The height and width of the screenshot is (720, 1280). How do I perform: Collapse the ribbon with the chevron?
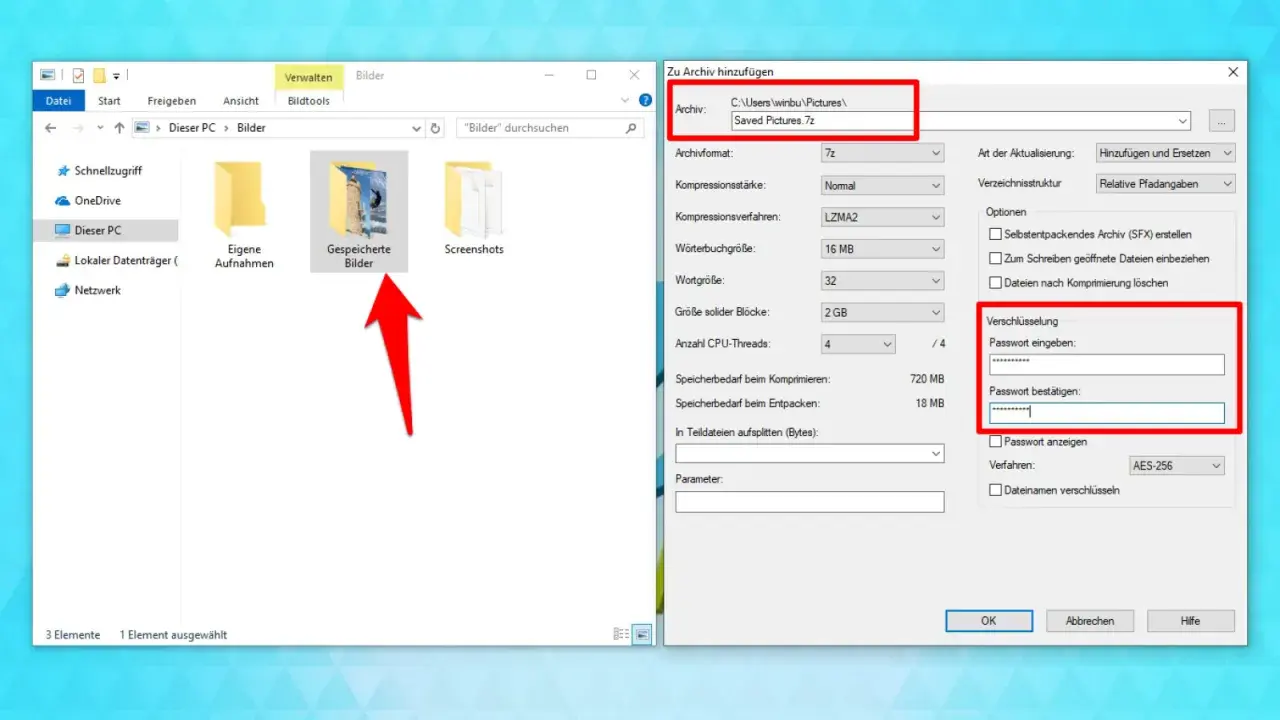(626, 101)
